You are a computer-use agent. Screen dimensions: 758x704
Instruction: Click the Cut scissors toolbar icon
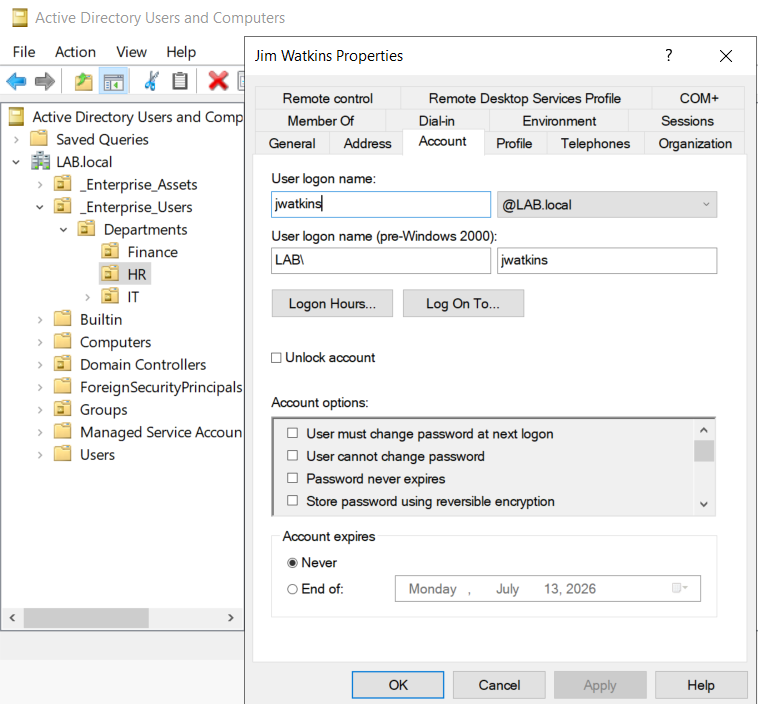[x=151, y=81]
